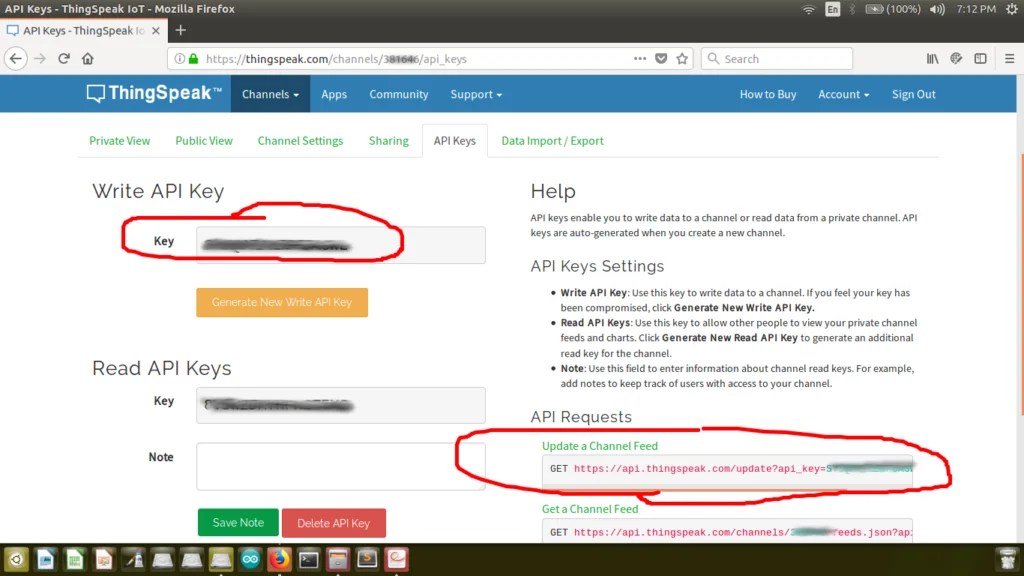Expand the Account dropdown menu

click(x=844, y=94)
